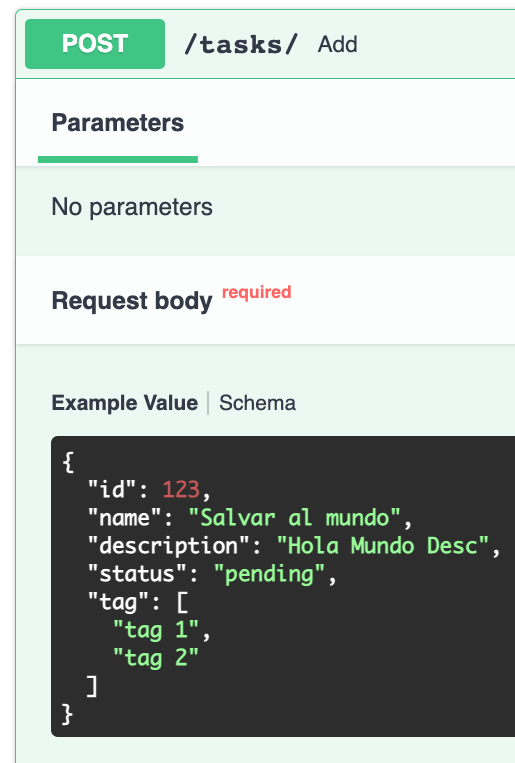Viewport: 515px width, 763px height.
Task: Click the "description" key in example
Action: click(x=169, y=546)
